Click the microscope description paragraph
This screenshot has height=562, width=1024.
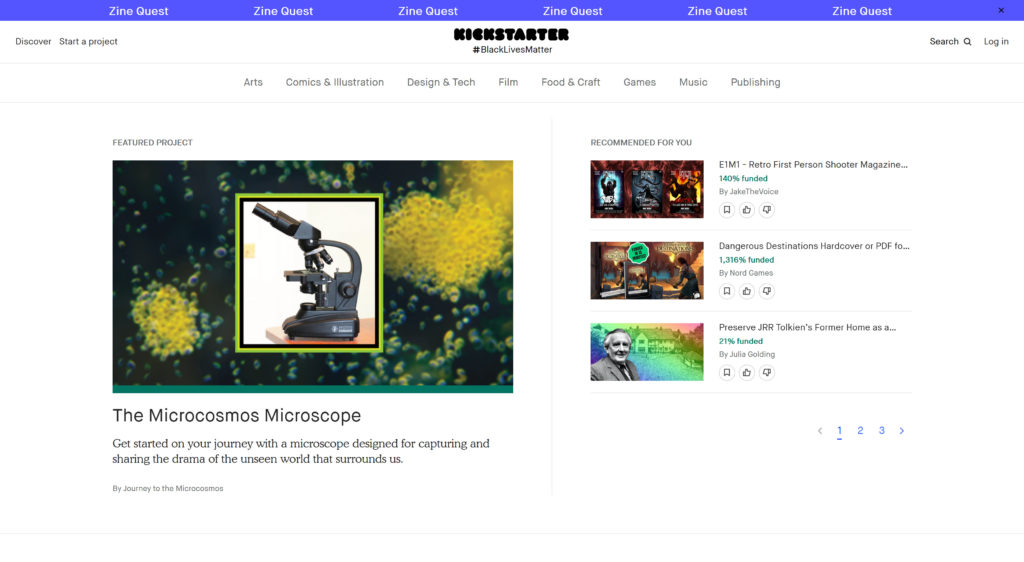pos(301,451)
